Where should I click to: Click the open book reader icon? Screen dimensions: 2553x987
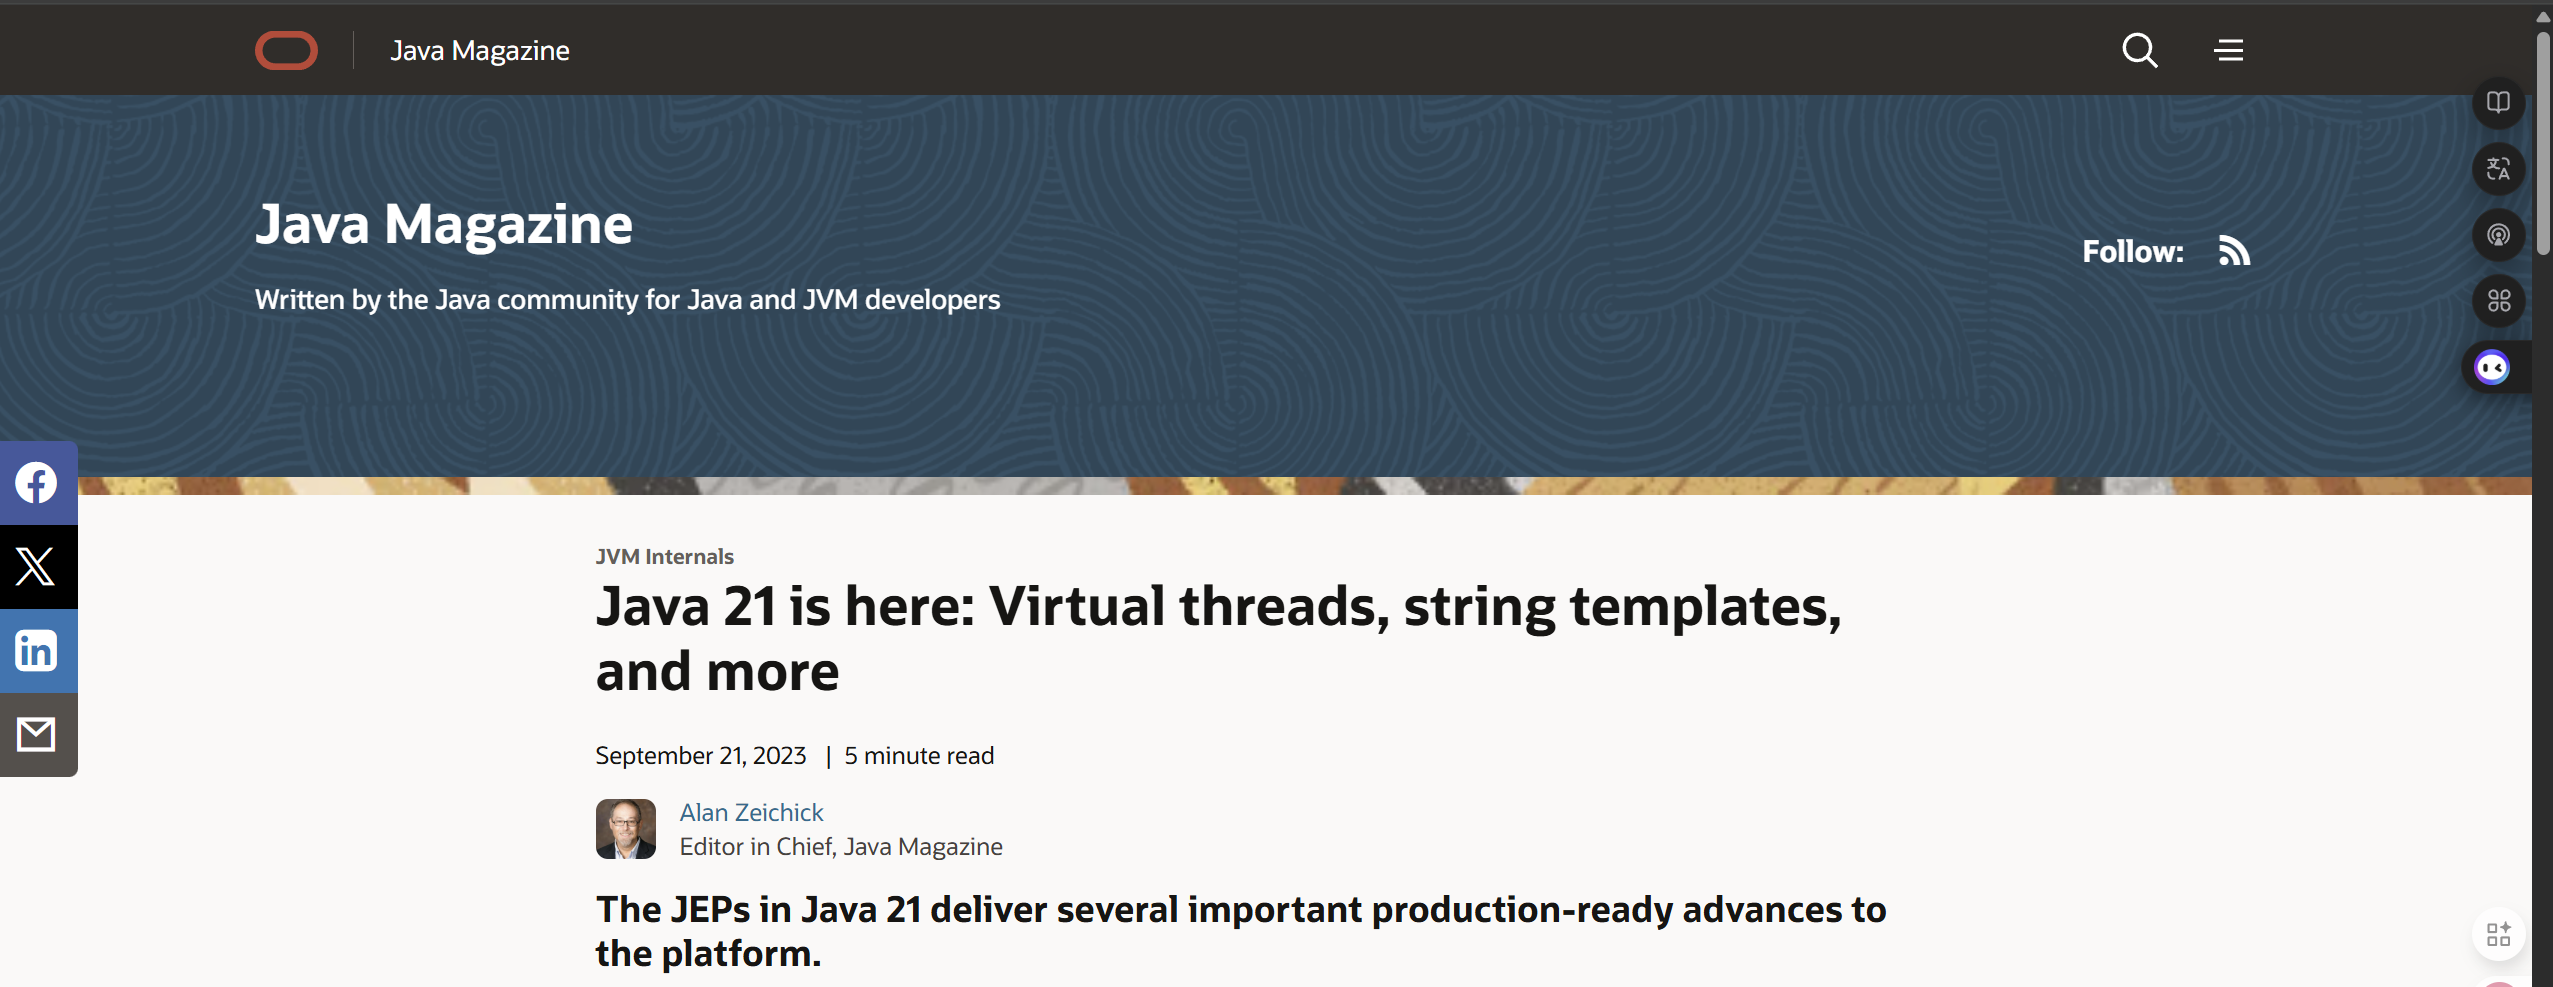click(2498, 102)
